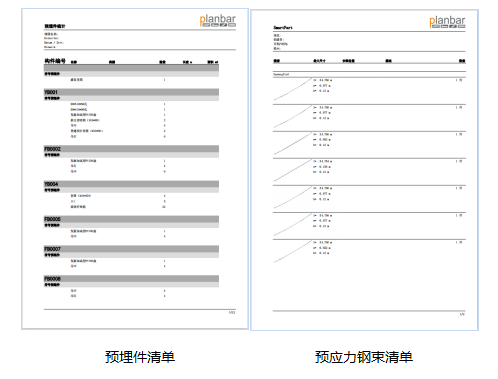The width and height of the screenshot is (498, 379).
Task: Select the FB0008 component heading row
Action: coord(131,279)
